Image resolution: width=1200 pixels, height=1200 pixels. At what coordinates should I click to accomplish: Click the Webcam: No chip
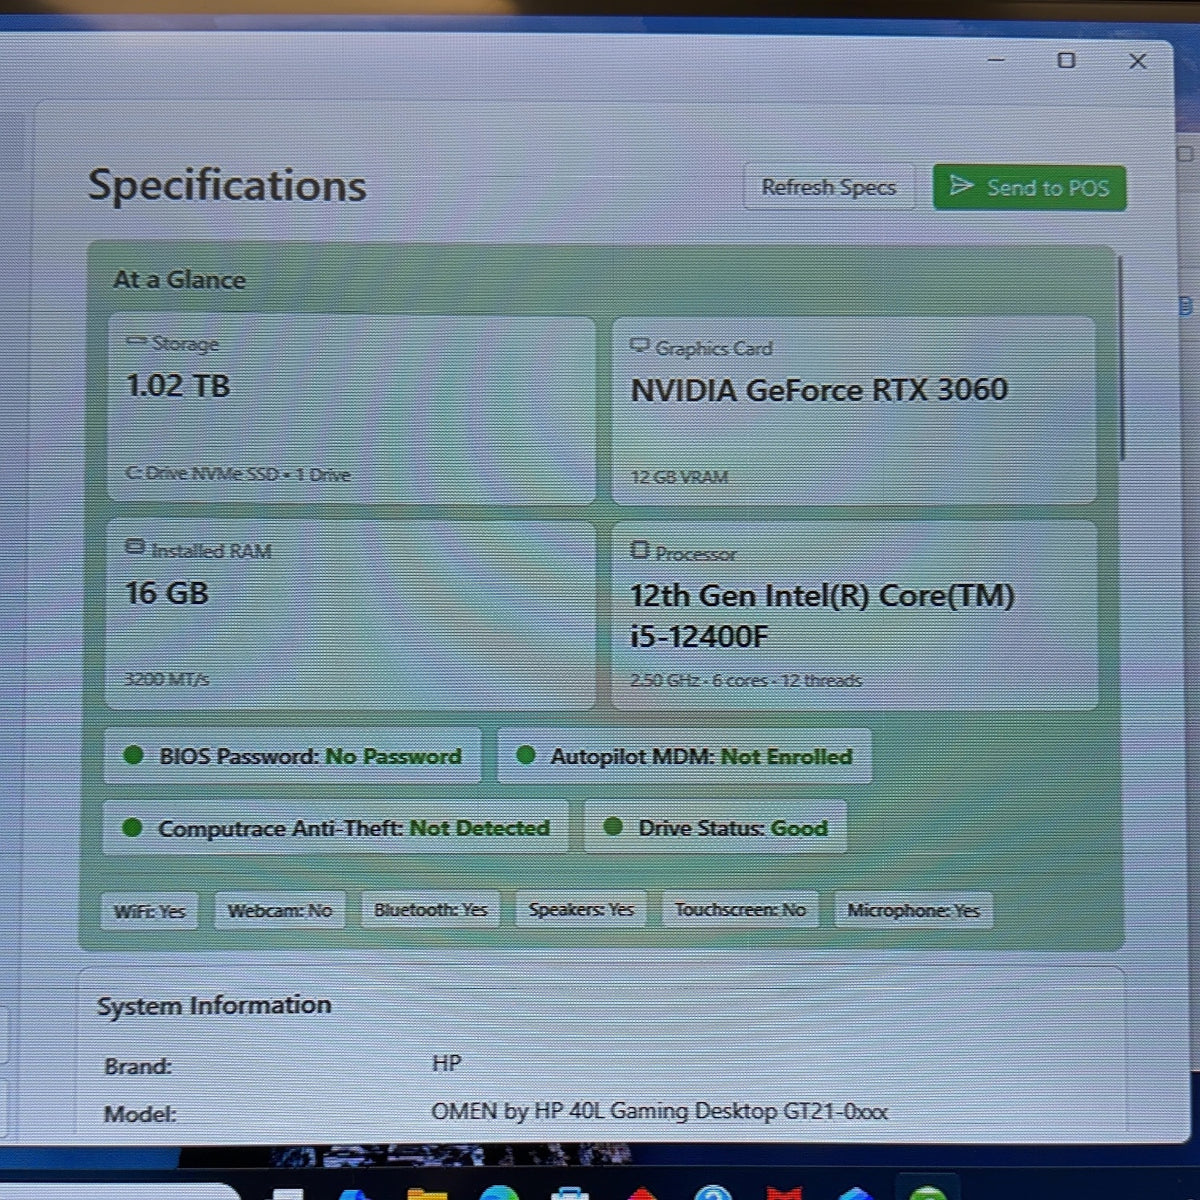pyautogui.click(x=280, y=910)
